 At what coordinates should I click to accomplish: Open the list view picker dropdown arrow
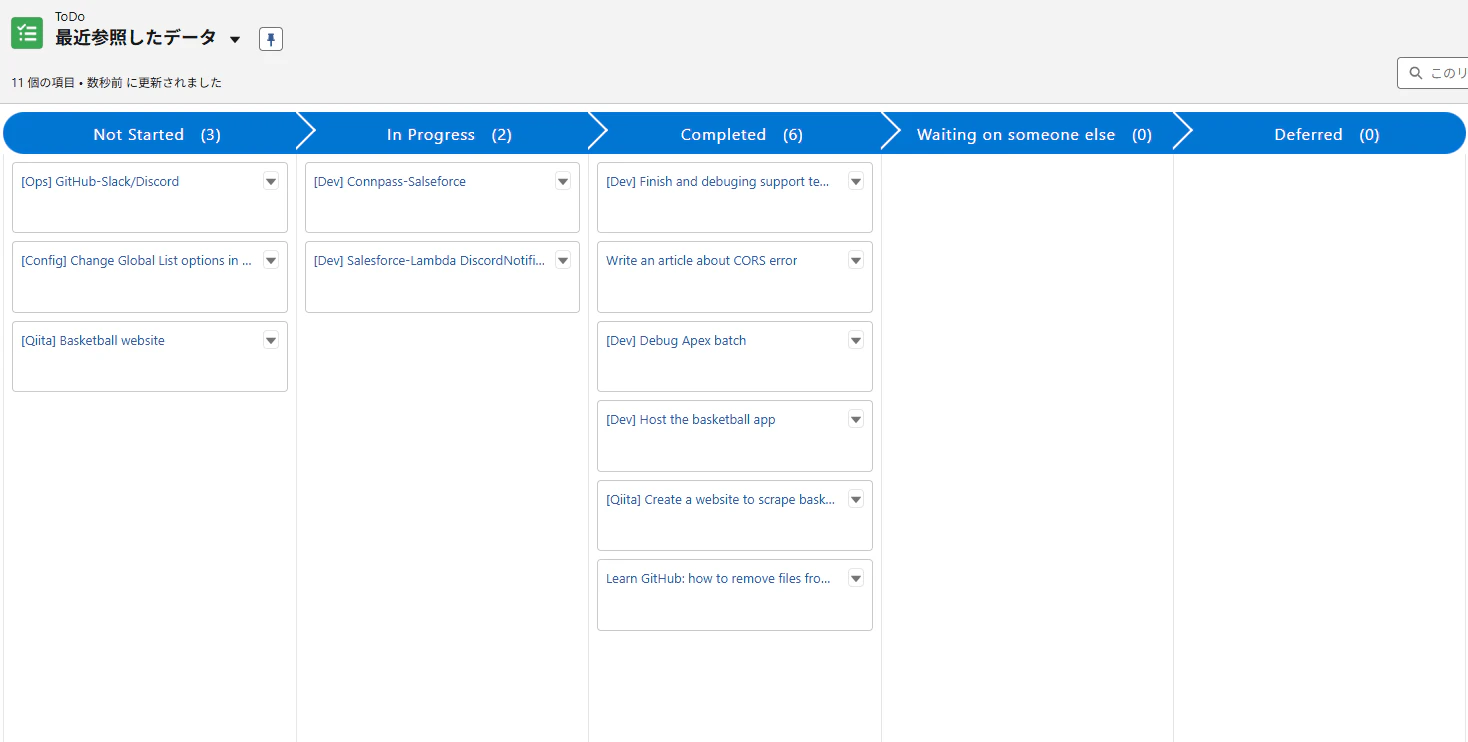[x=235, y=40]
